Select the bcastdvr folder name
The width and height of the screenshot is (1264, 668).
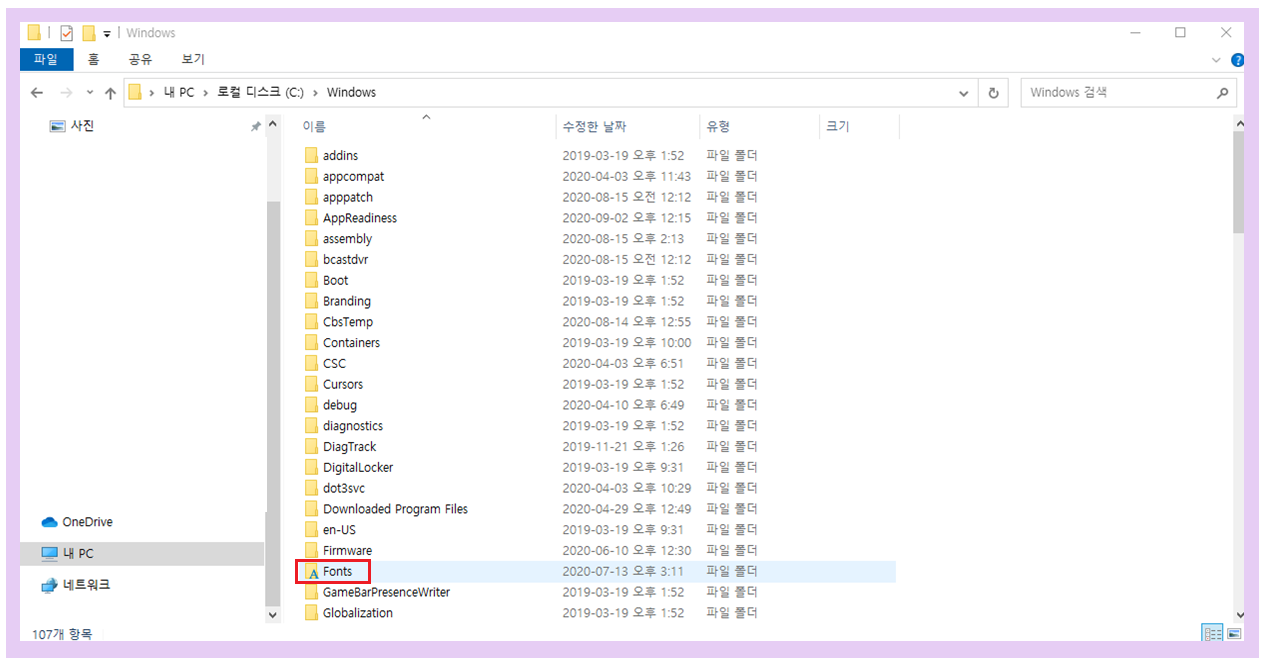tap(345, 260)
